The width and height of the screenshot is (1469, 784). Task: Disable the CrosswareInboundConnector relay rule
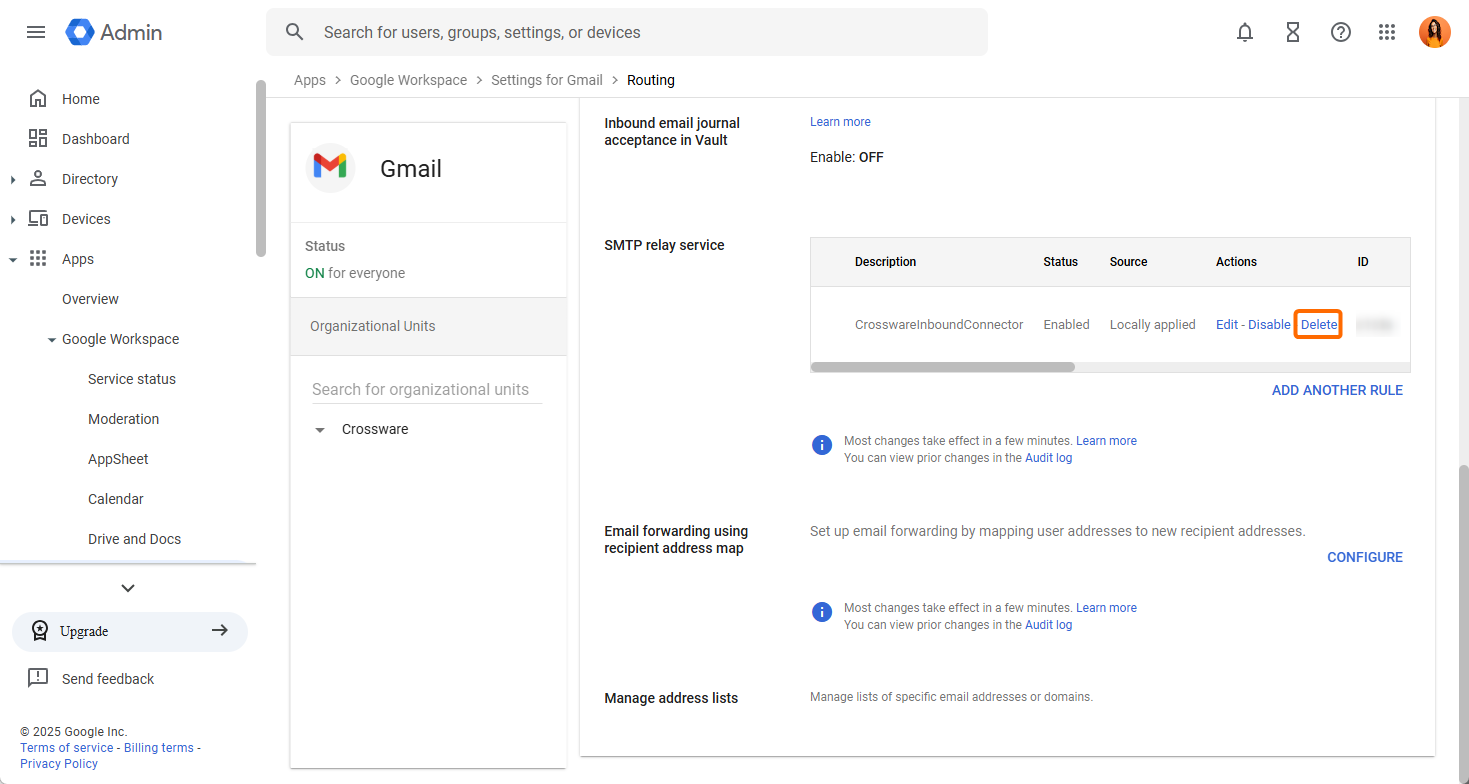(1269, 325)
